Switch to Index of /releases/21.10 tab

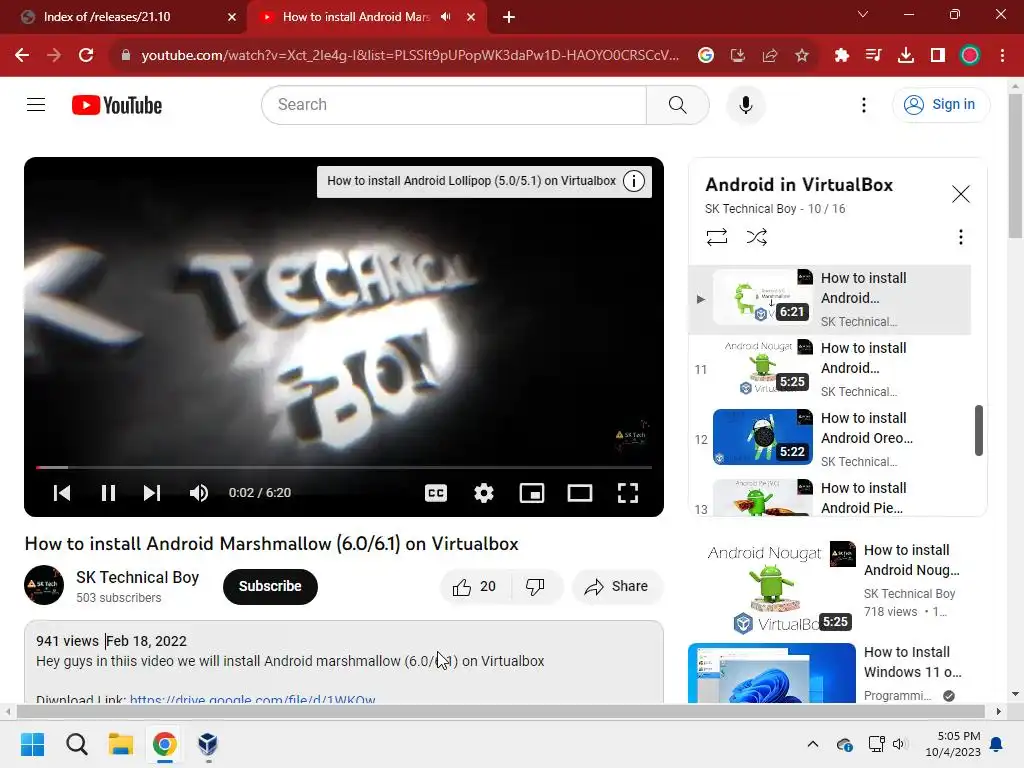point(124,17)
